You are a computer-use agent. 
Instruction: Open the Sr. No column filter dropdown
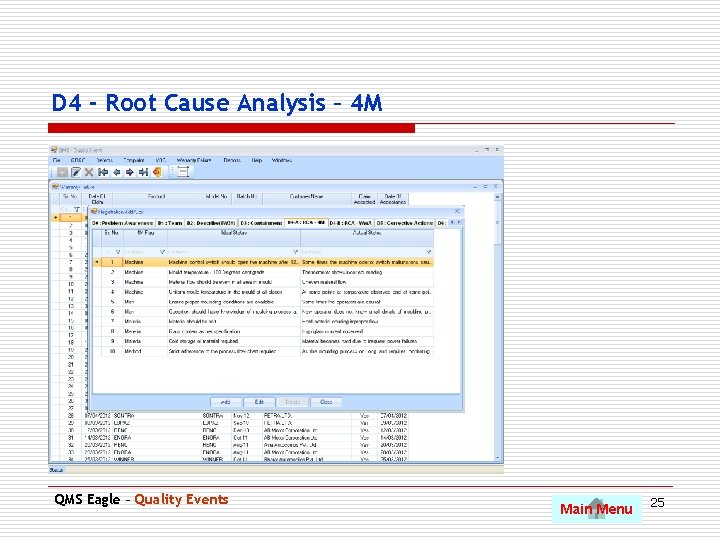pos(118,252)
